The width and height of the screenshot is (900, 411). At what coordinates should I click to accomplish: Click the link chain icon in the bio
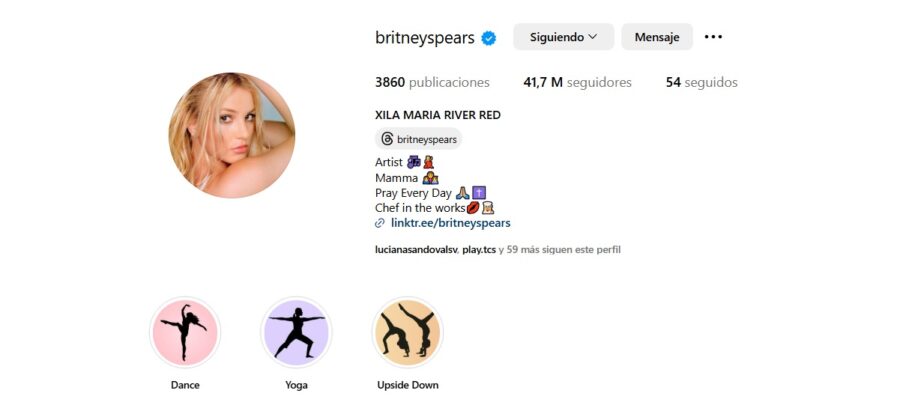[379, 223]
